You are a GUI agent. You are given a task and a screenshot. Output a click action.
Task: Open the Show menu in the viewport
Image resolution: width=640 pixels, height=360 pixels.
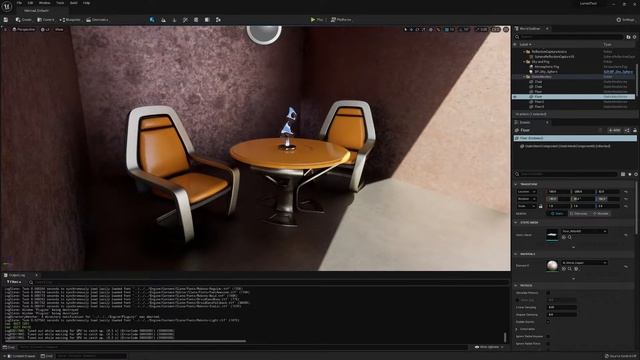[59, 29]
